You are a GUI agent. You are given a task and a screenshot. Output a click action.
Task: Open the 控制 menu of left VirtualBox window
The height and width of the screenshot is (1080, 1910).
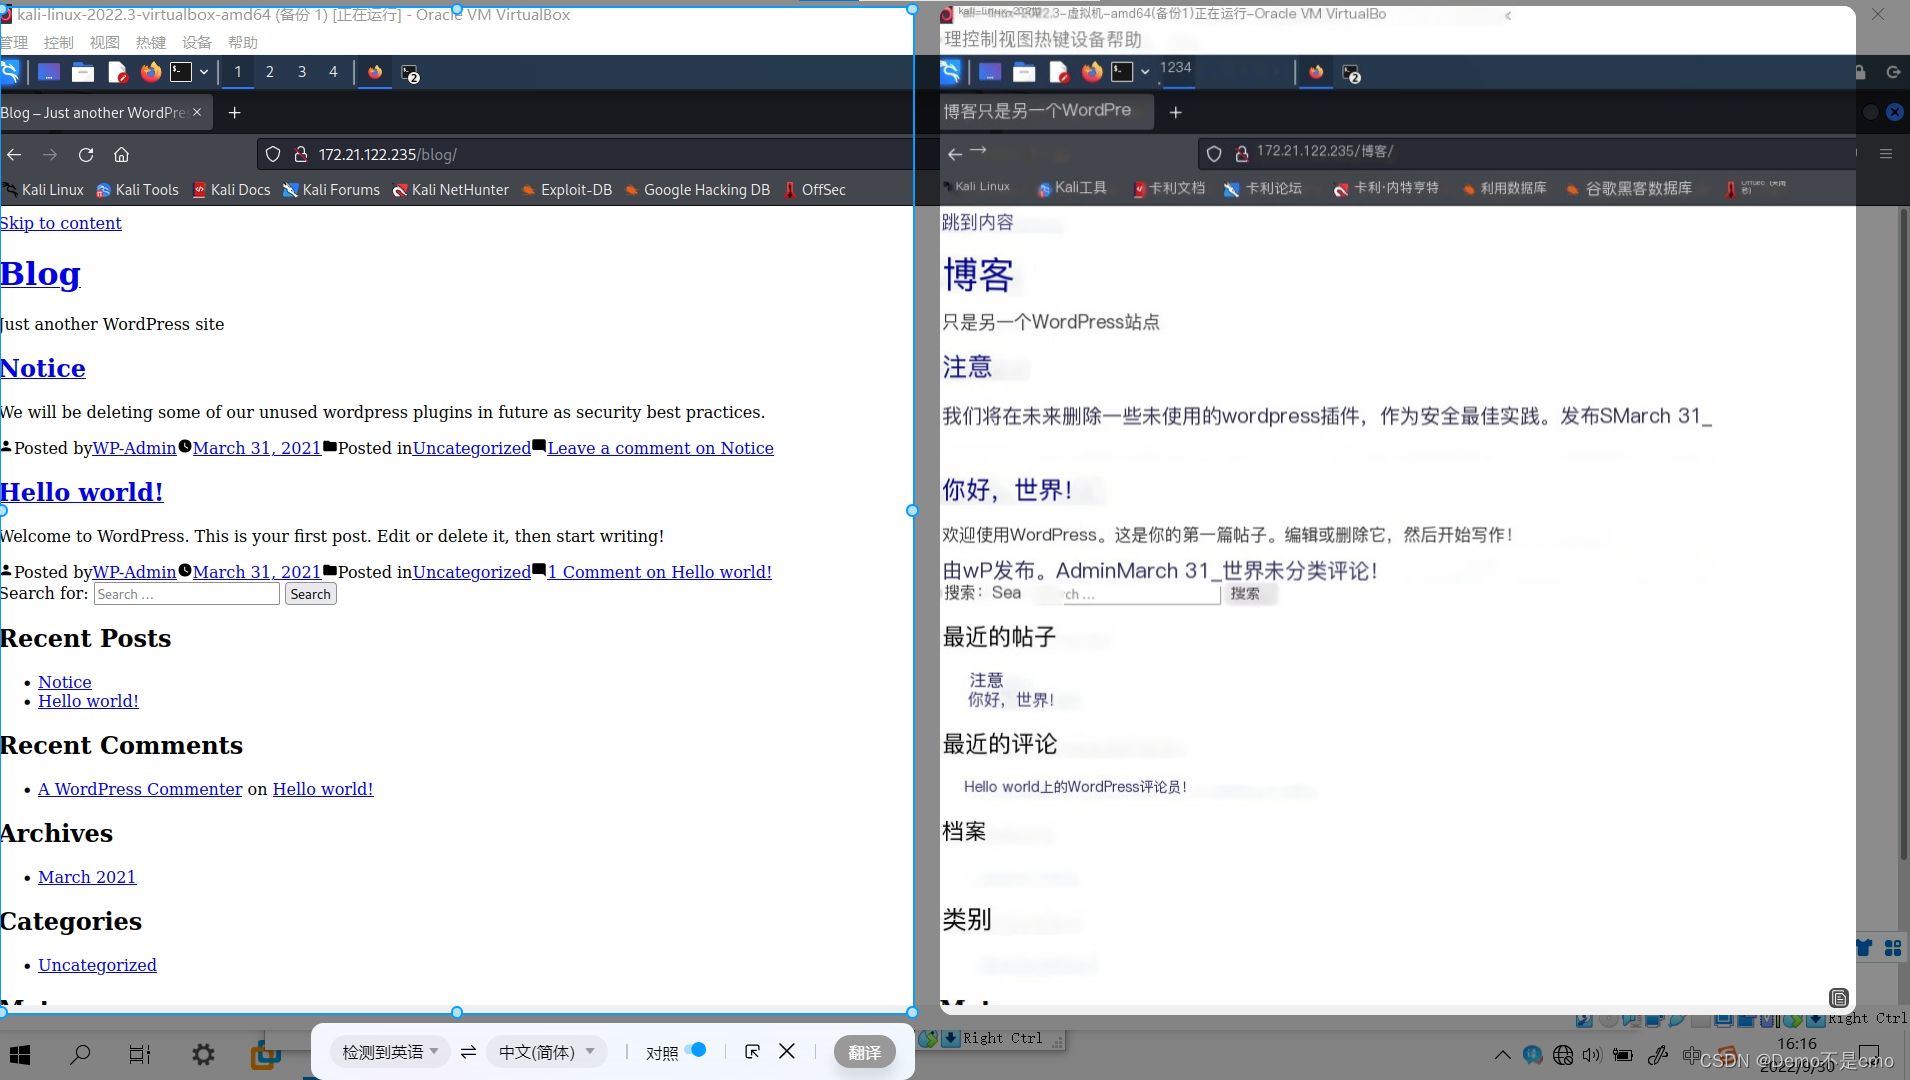[59, 42]
